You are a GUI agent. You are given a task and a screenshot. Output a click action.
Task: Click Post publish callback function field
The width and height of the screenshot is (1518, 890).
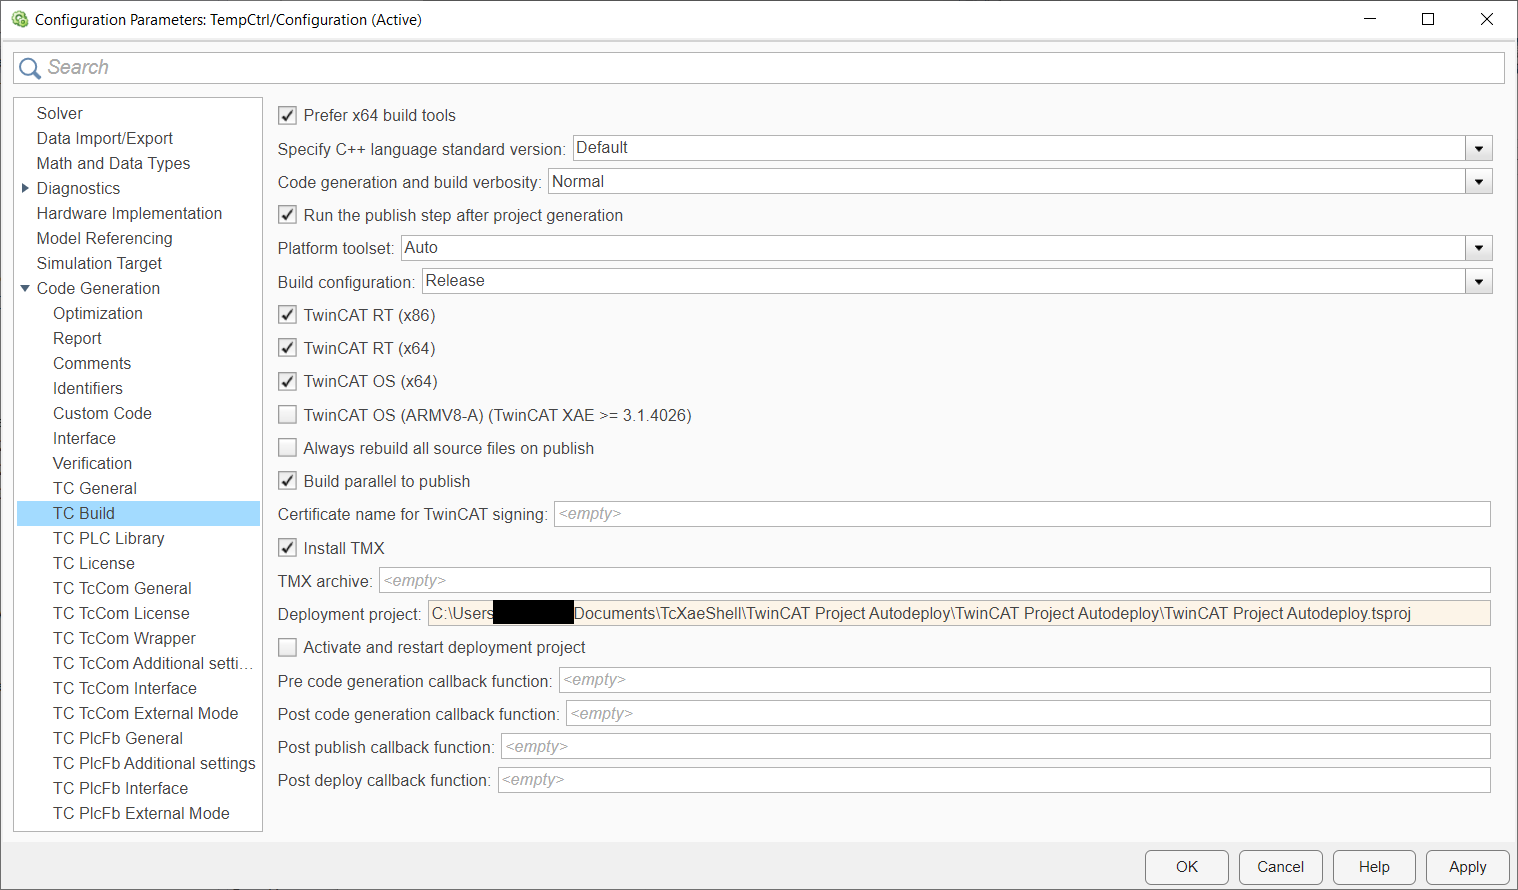click(996, 747)
